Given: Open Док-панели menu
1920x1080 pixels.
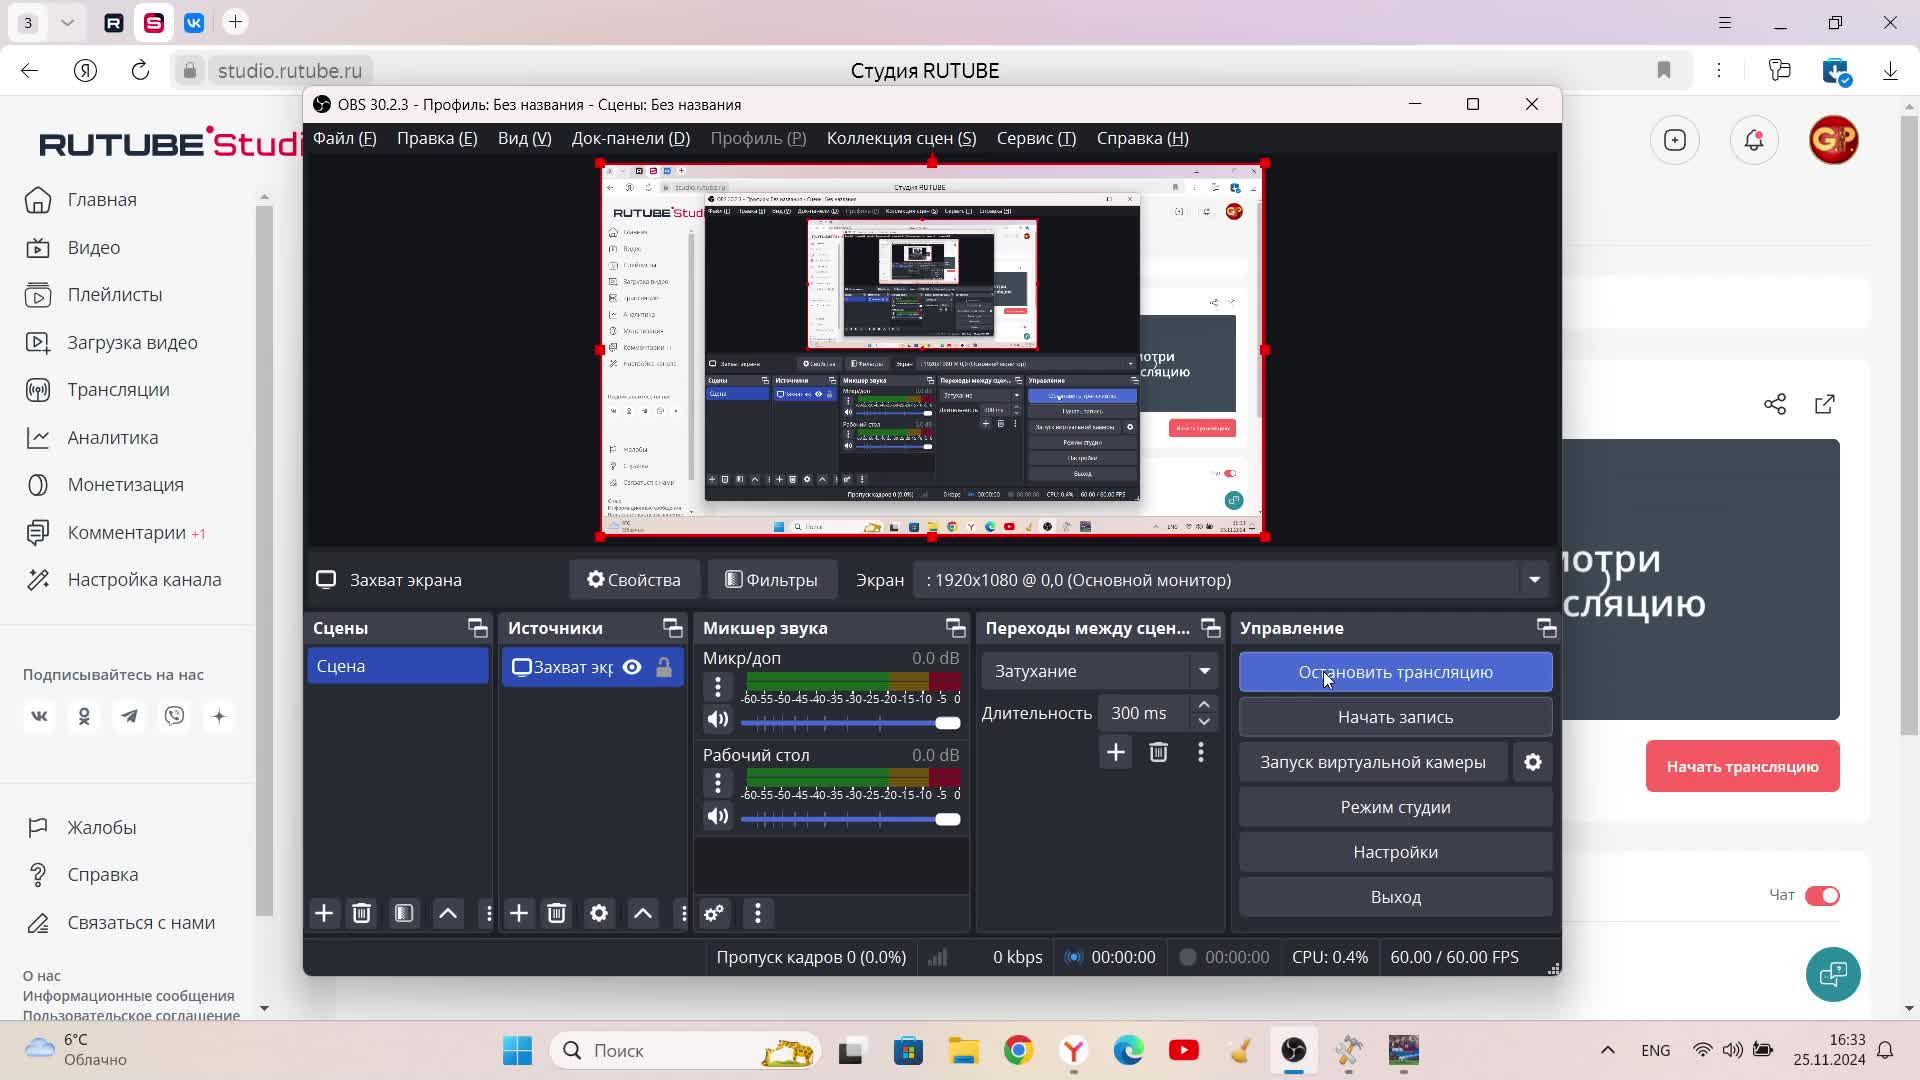Looking at the screenshot, I should click(631, 138).
